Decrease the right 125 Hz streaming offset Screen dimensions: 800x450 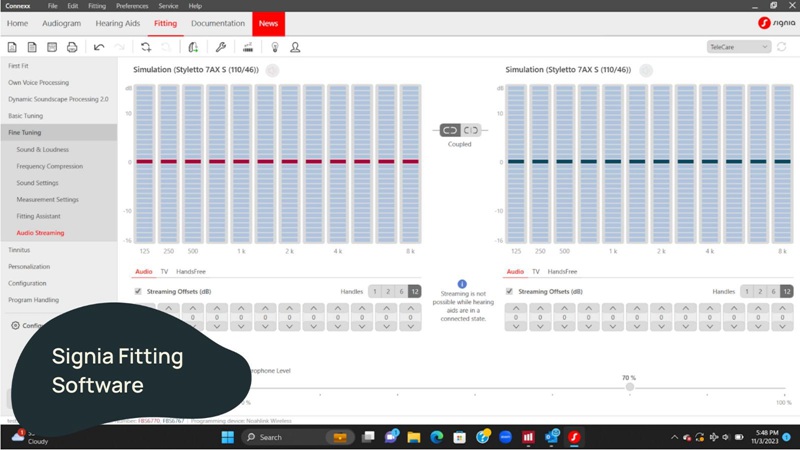click(516, 326)
